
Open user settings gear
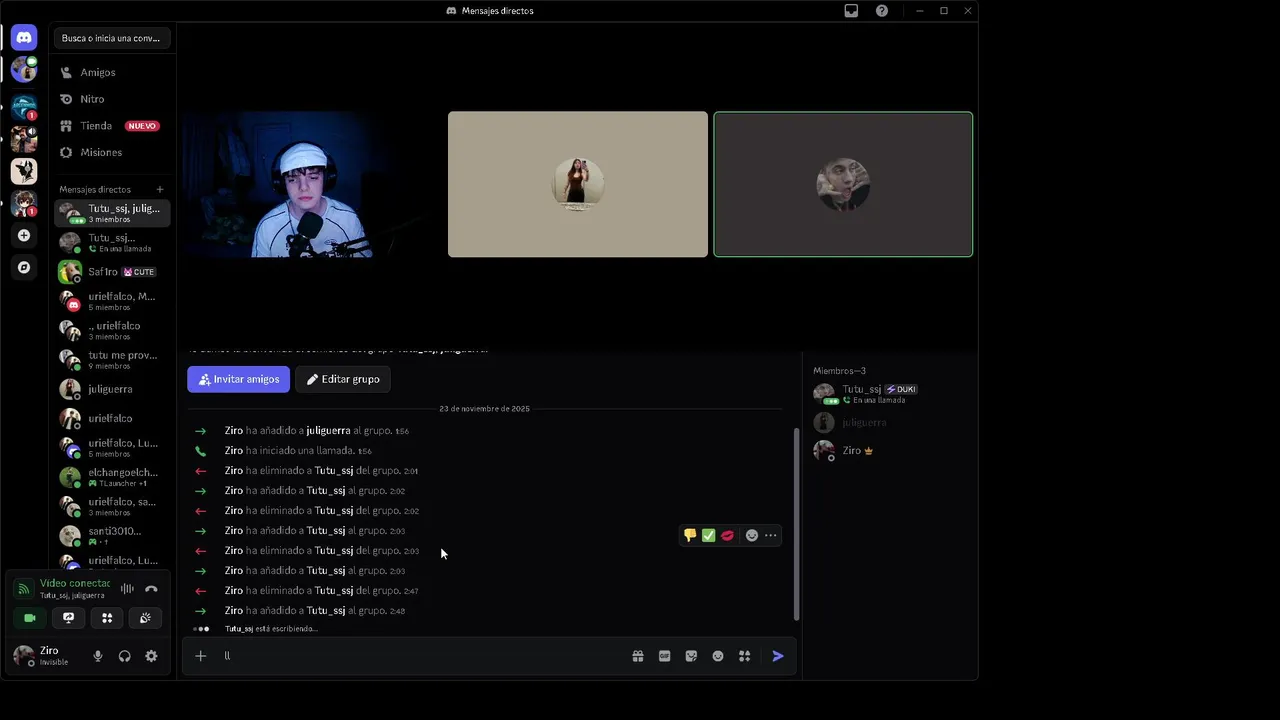point(151,656)
